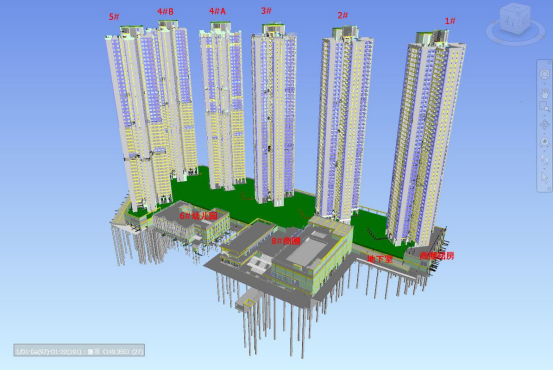
Task: Choose the Look Around tool
Action: click(x=544, y=142)
